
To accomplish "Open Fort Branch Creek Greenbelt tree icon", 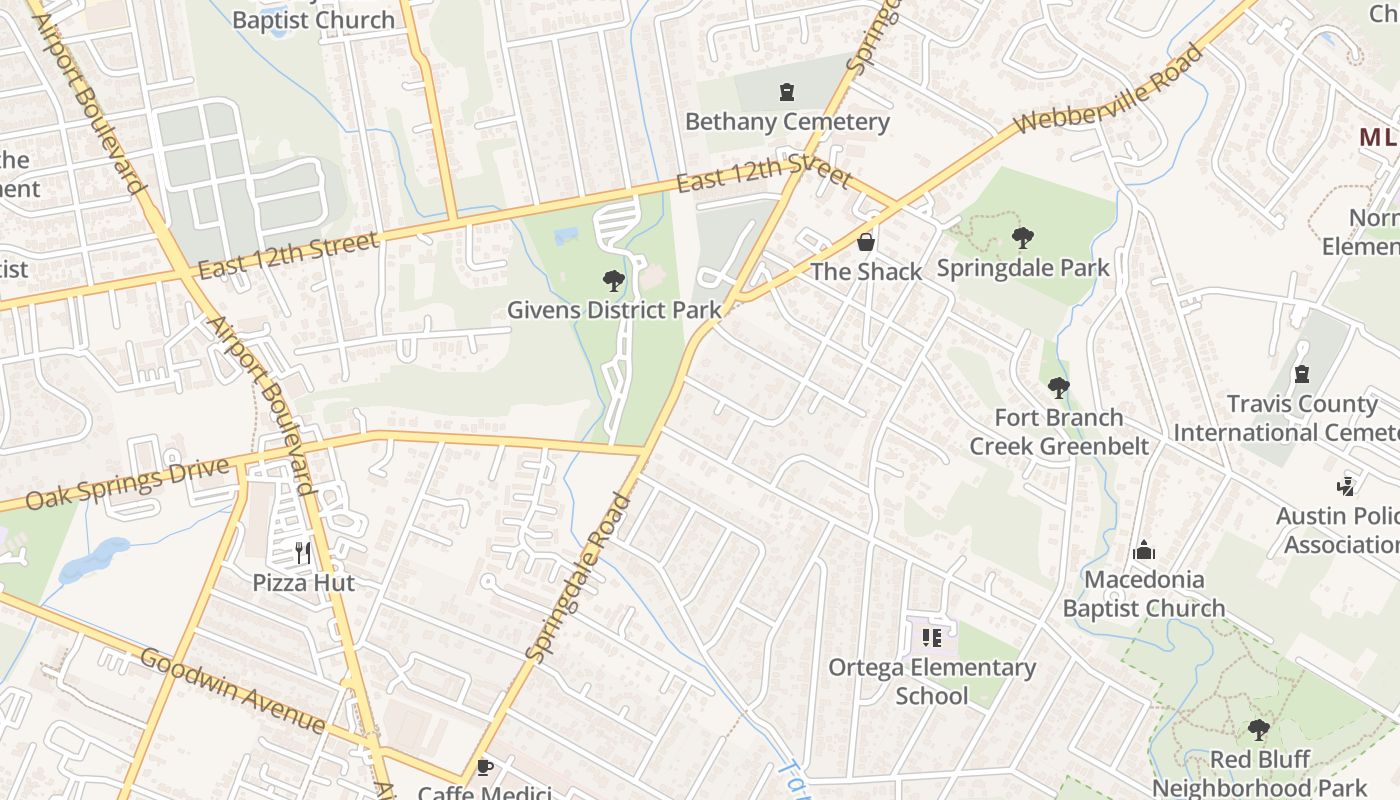I will (1058, 388).
